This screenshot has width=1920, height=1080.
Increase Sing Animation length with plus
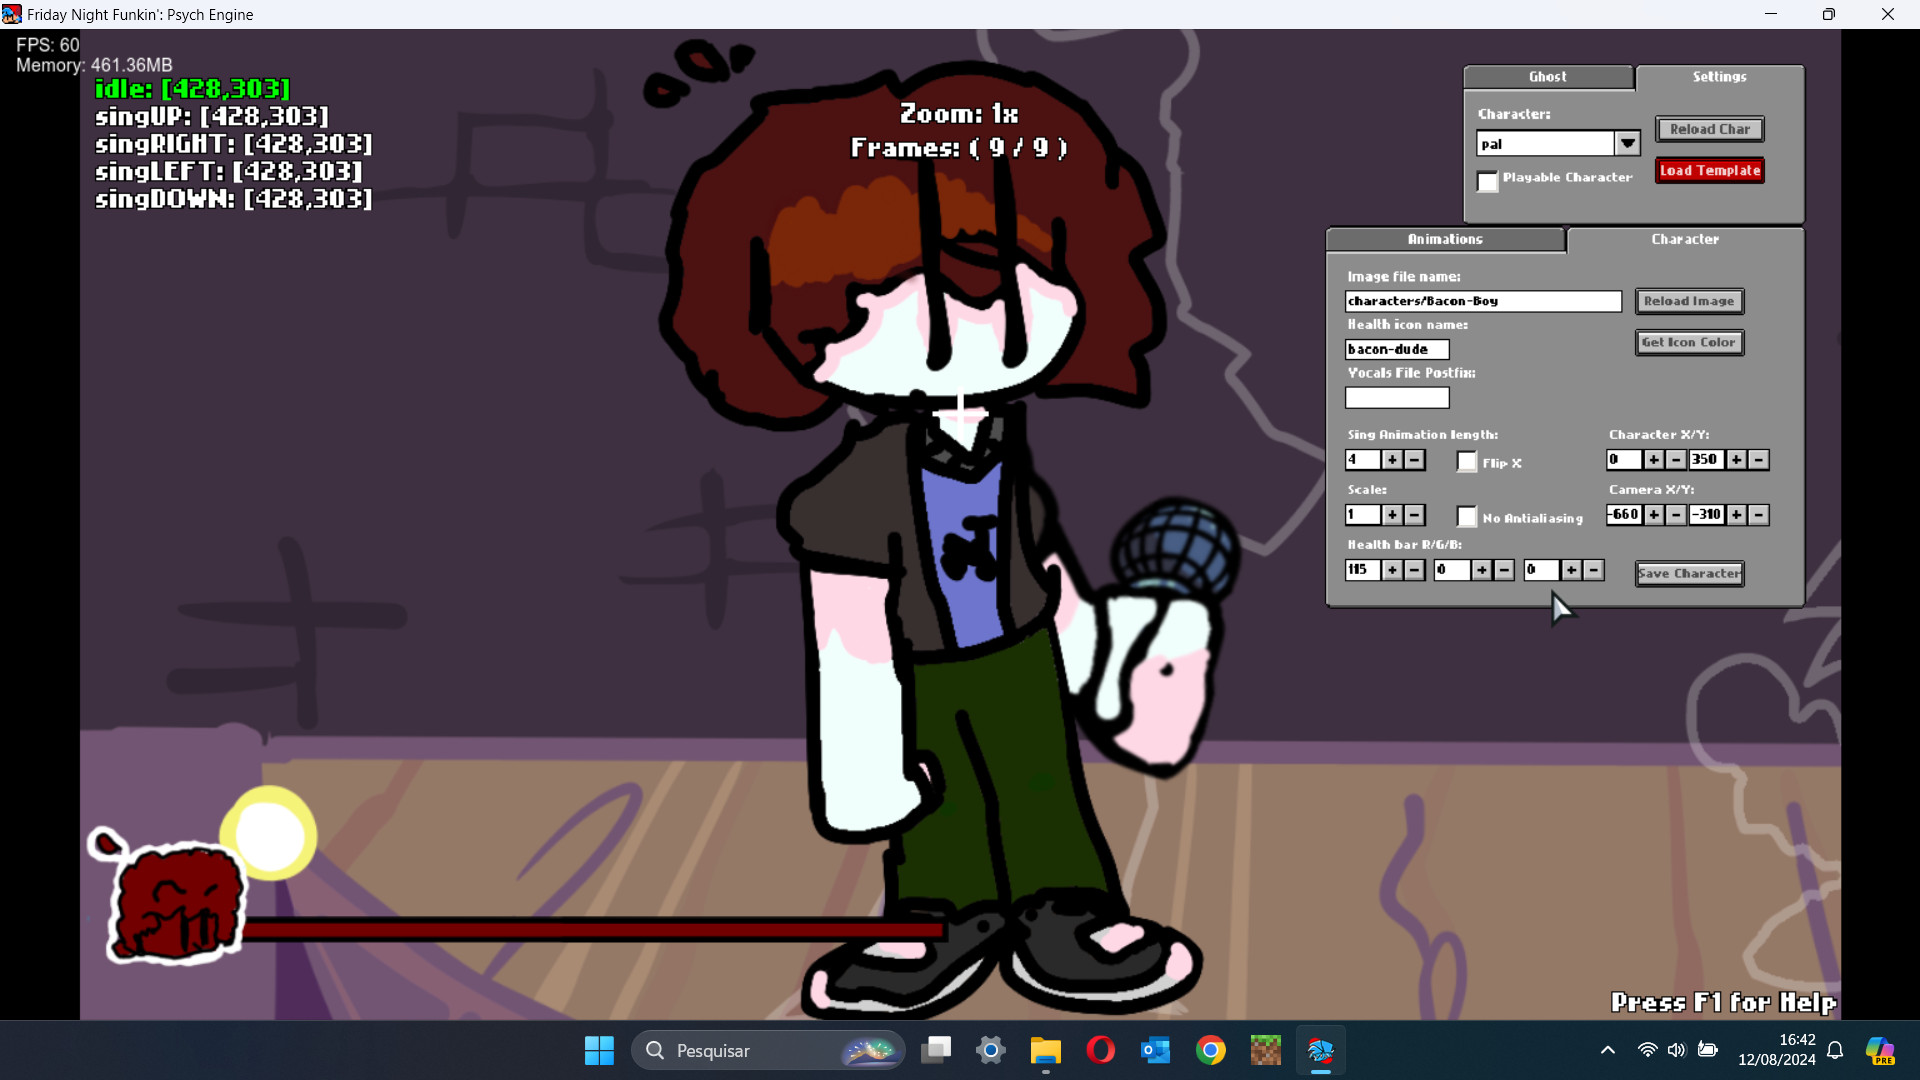pyautogui.click(x=1392, y=460)
